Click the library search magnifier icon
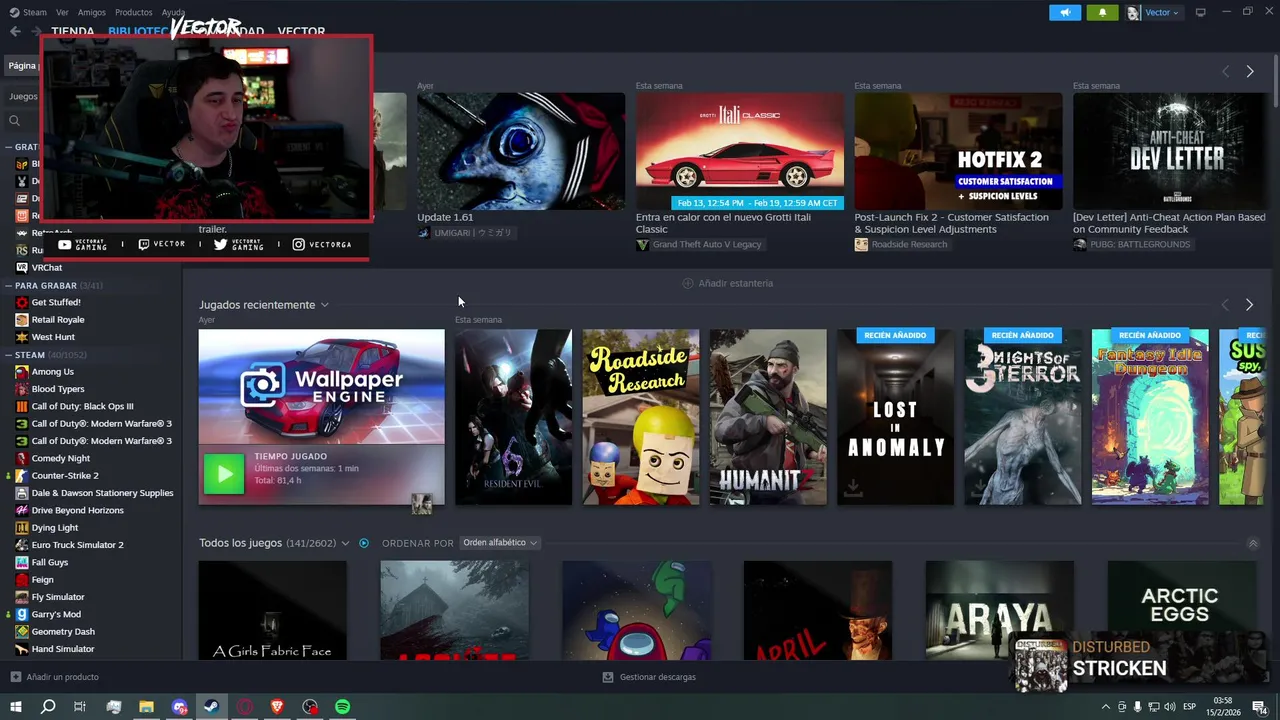 coord(14,121)
